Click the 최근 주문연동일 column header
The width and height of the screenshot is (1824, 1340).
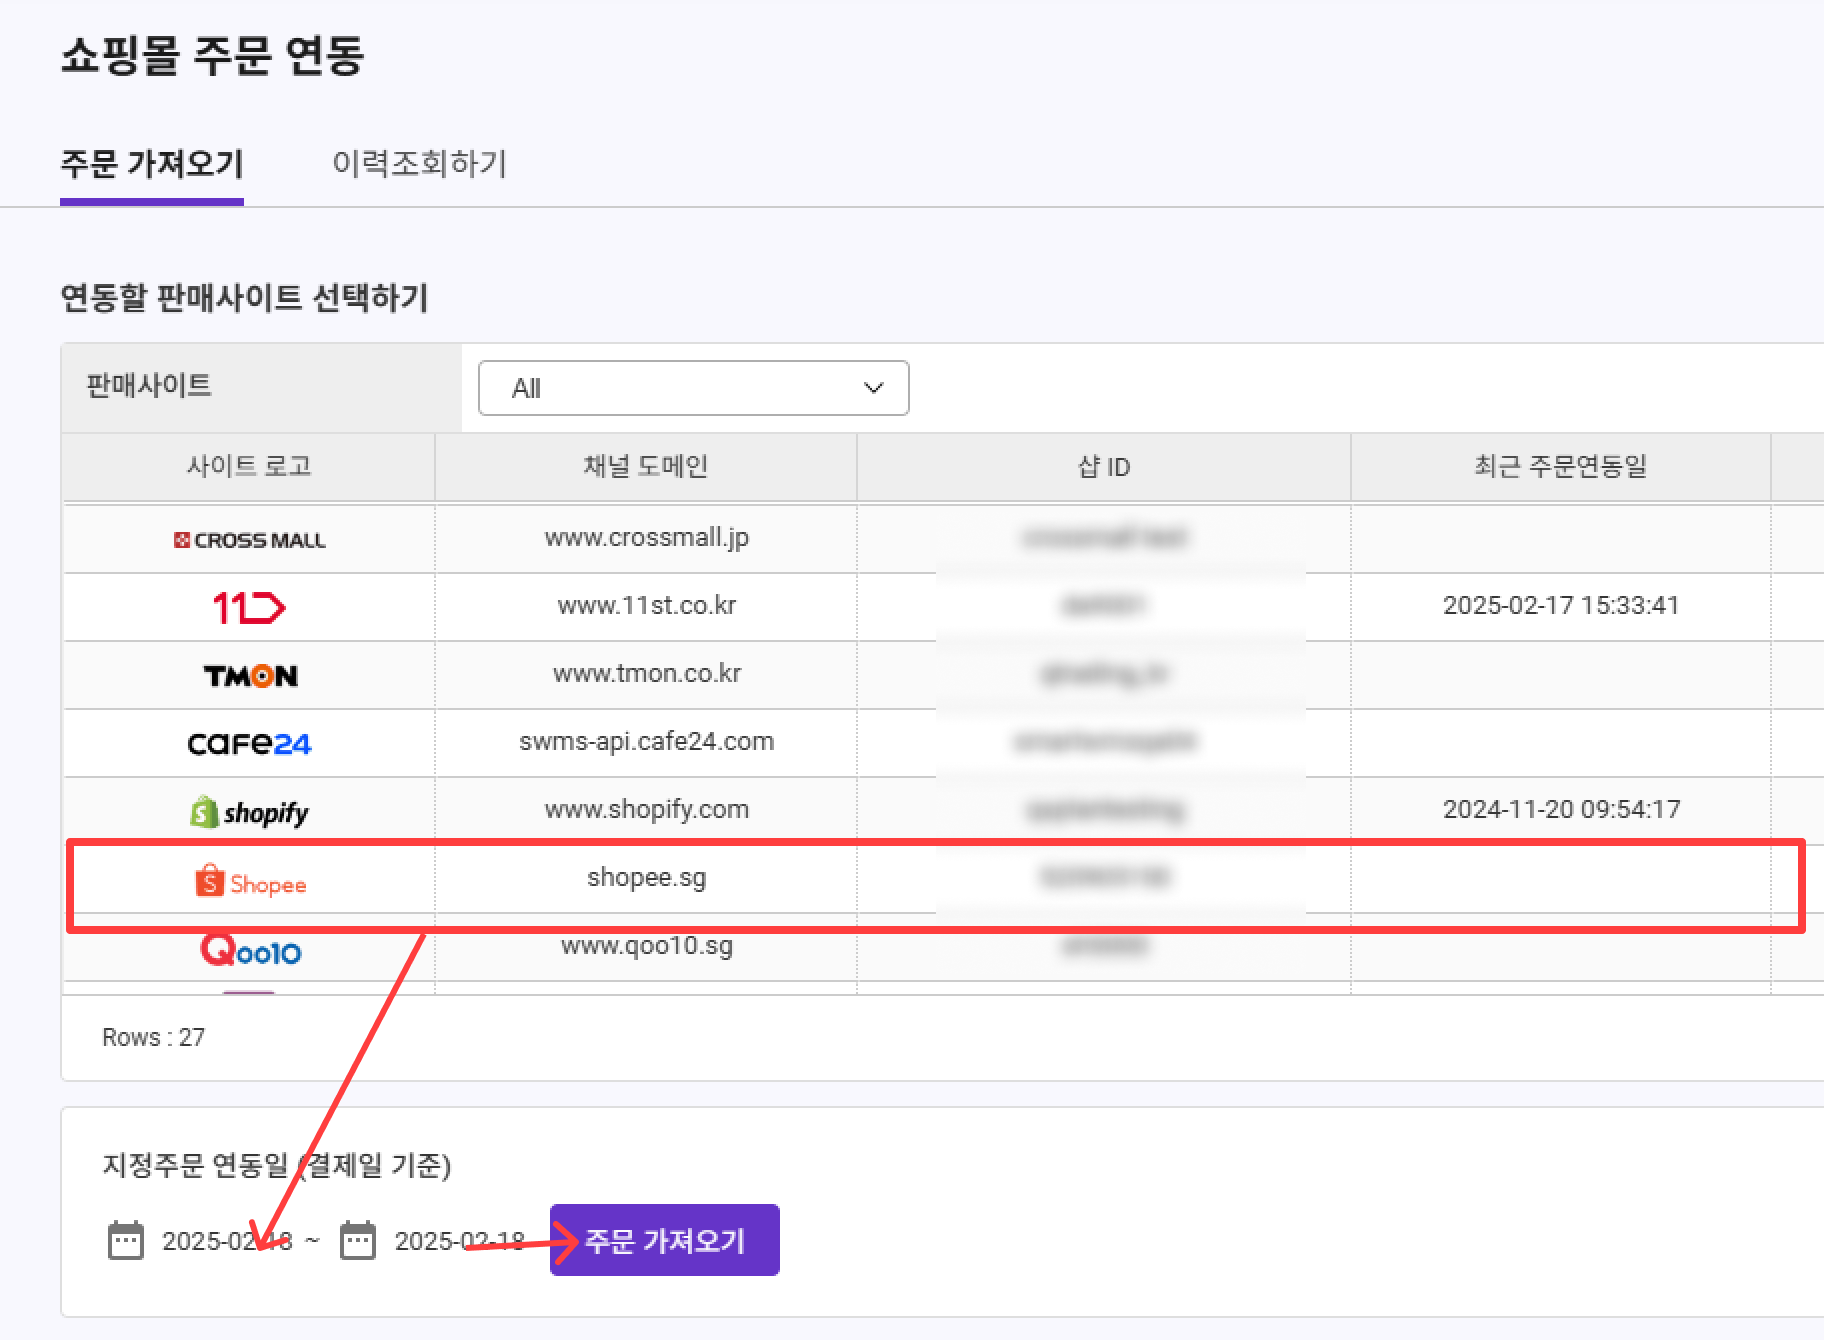tap(1561, 466)
